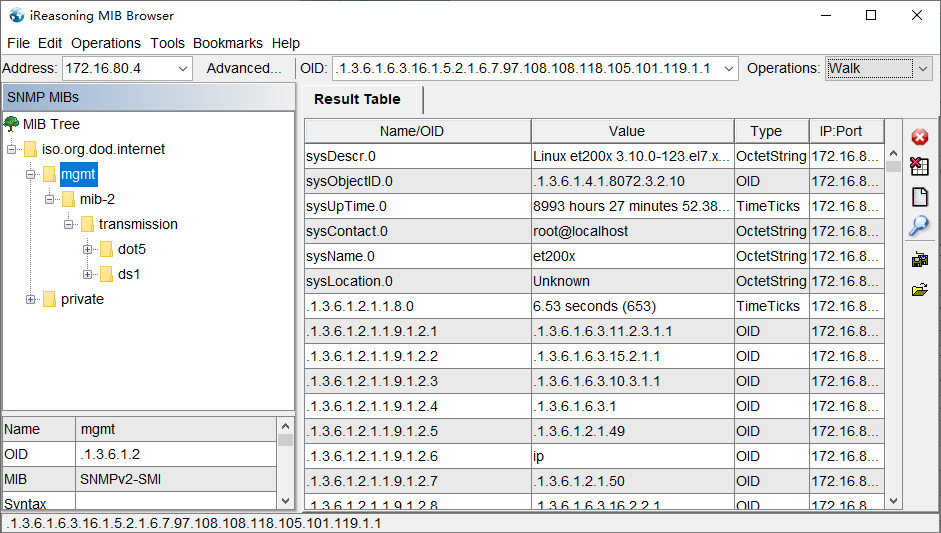The height and width of the screenshot is (533, 941).
Task: Collapse the transmission tree node
Action: (68, 224)
